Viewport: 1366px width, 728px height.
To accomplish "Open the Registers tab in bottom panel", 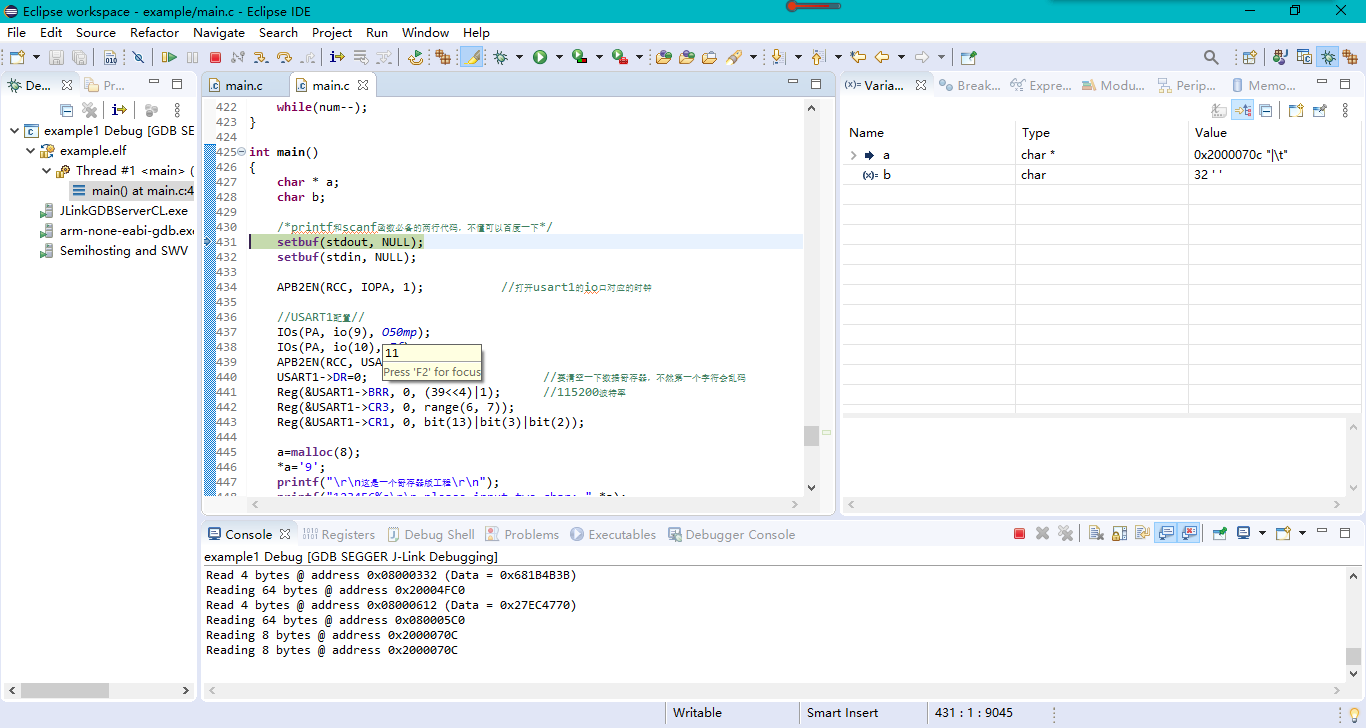I will click(339, 534).
